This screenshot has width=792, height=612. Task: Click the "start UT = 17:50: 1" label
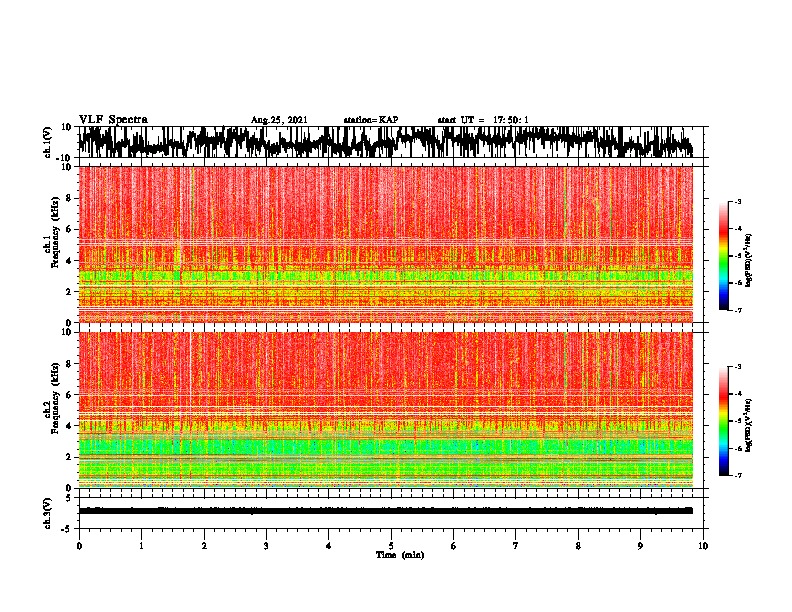tap(483, 120)
